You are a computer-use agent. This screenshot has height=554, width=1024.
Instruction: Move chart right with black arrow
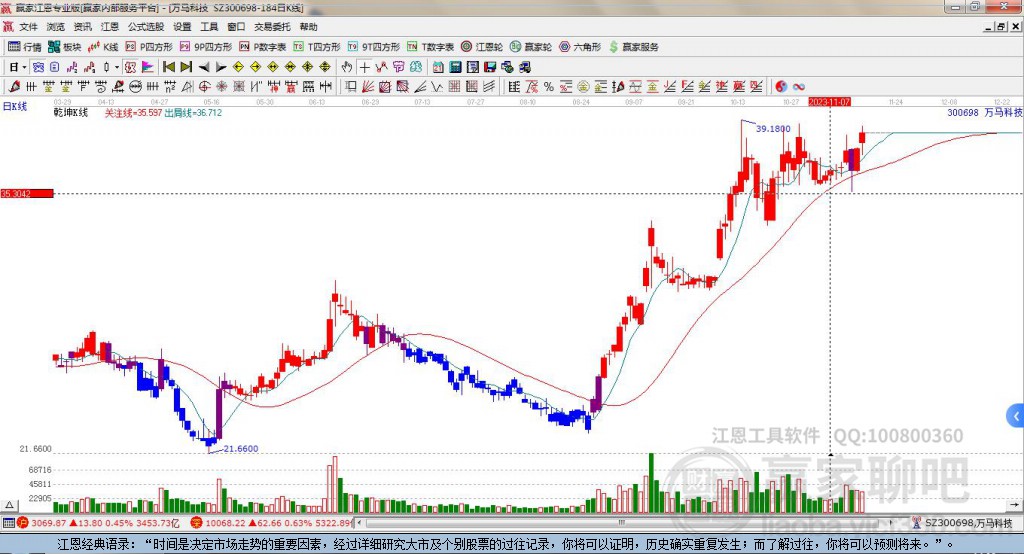point(221,67)
